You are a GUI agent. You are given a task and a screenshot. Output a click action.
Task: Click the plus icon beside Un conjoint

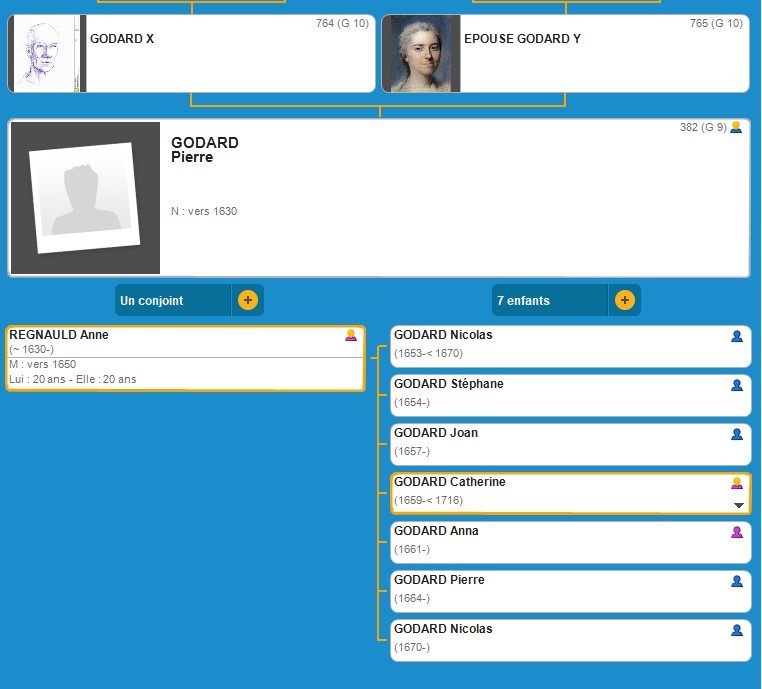tap(247, 300)
